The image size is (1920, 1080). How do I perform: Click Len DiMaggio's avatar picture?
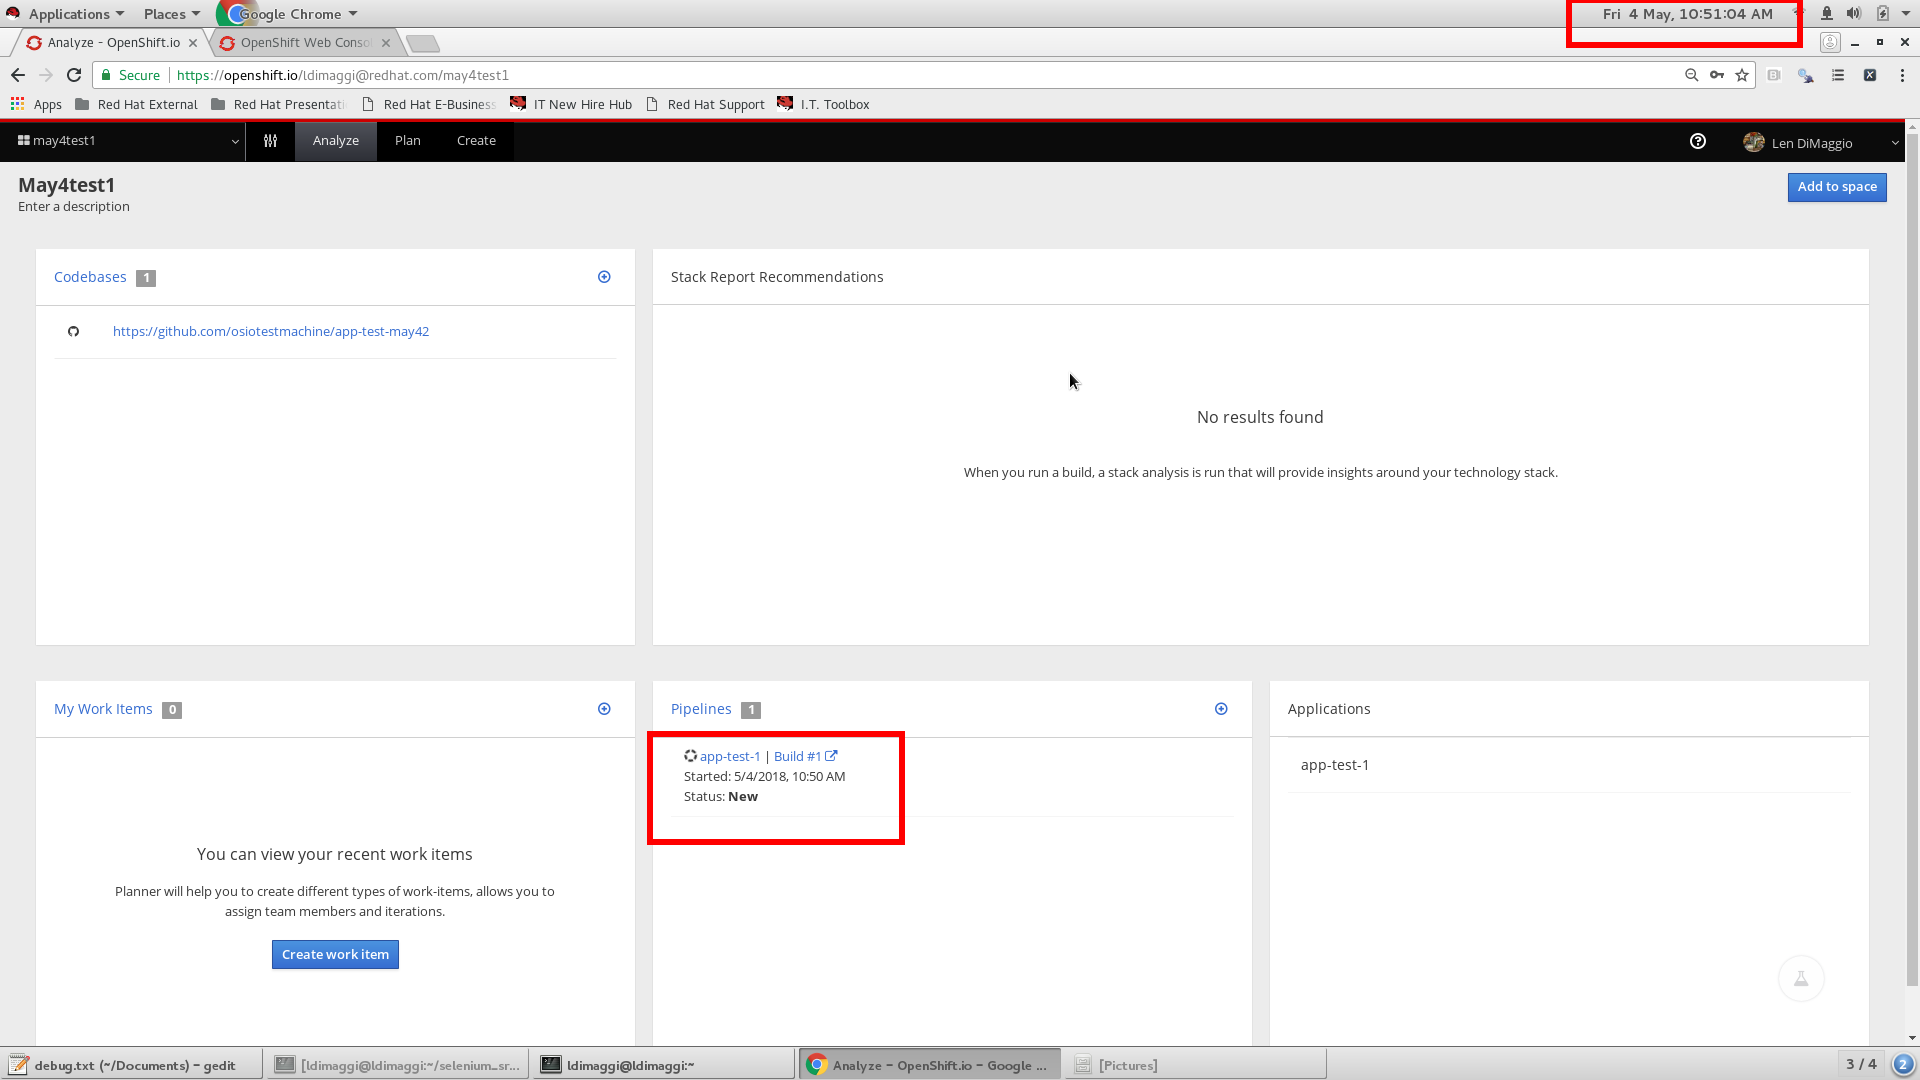[1754, 142]
